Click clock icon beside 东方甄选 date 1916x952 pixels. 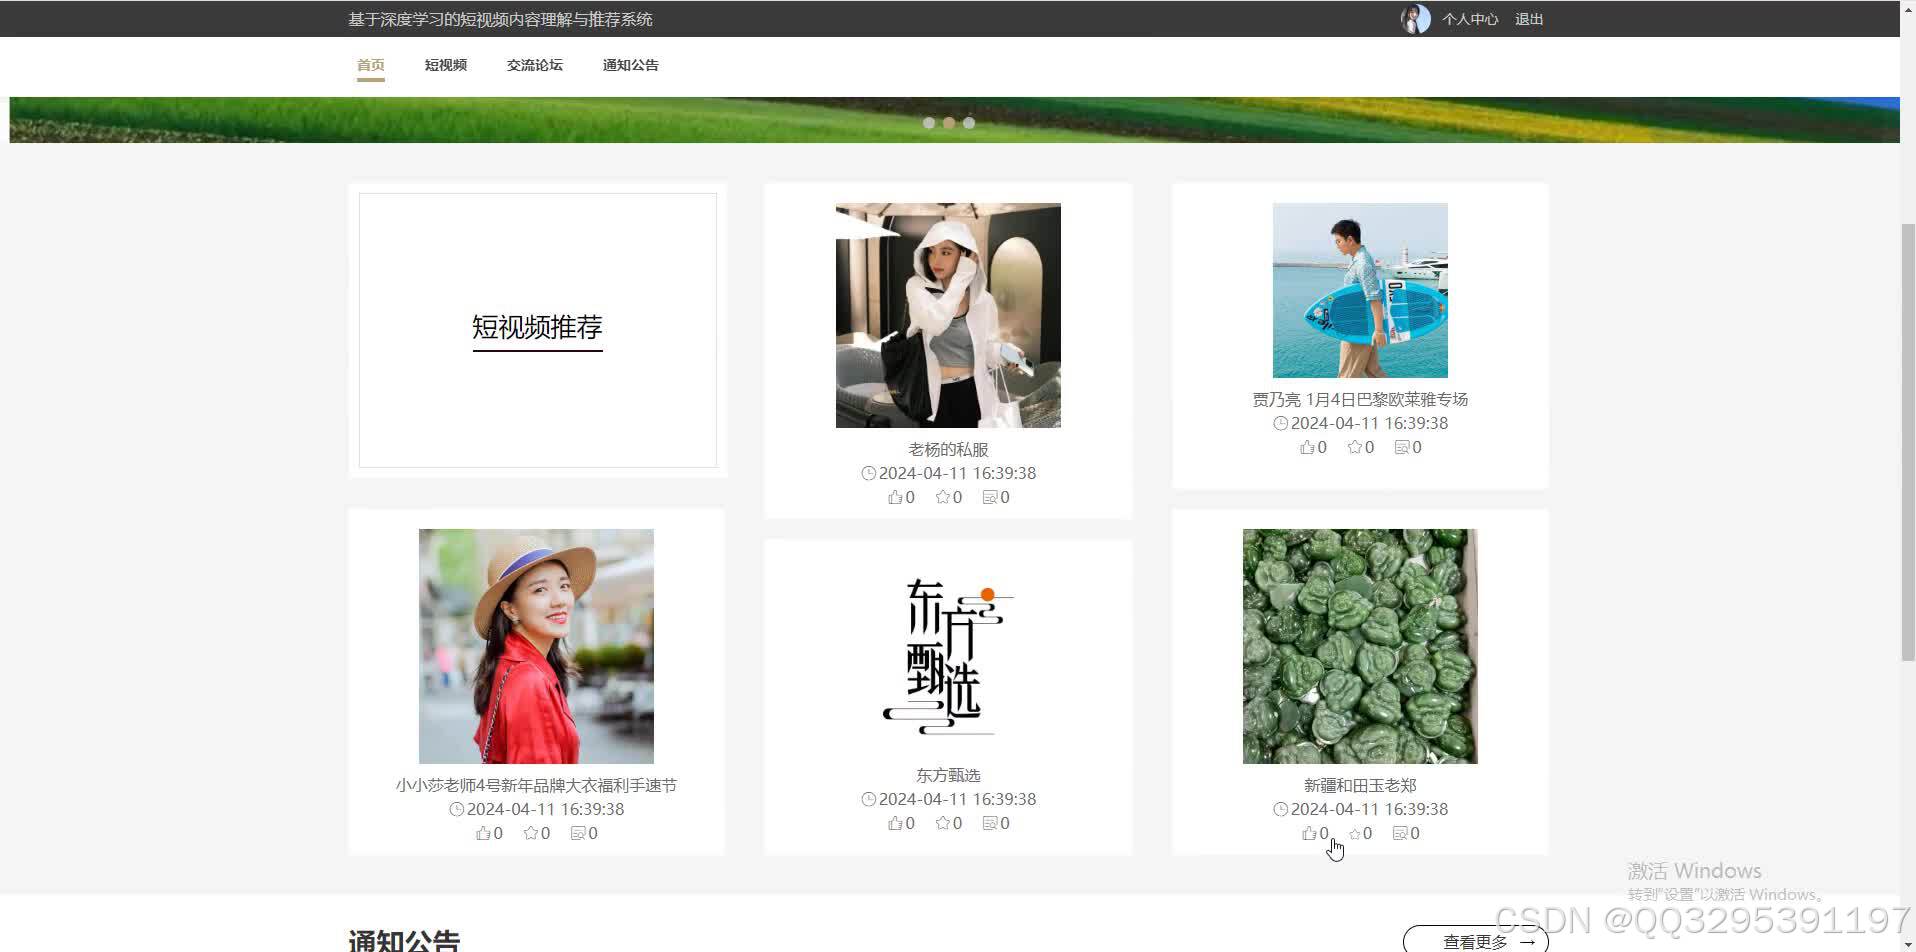click(868, 799)
